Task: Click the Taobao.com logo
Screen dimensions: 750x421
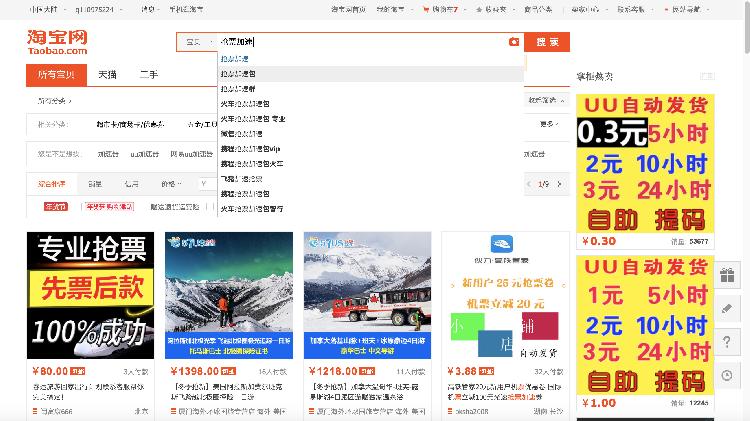Action: pyautogui.click(x=57, y=42)
